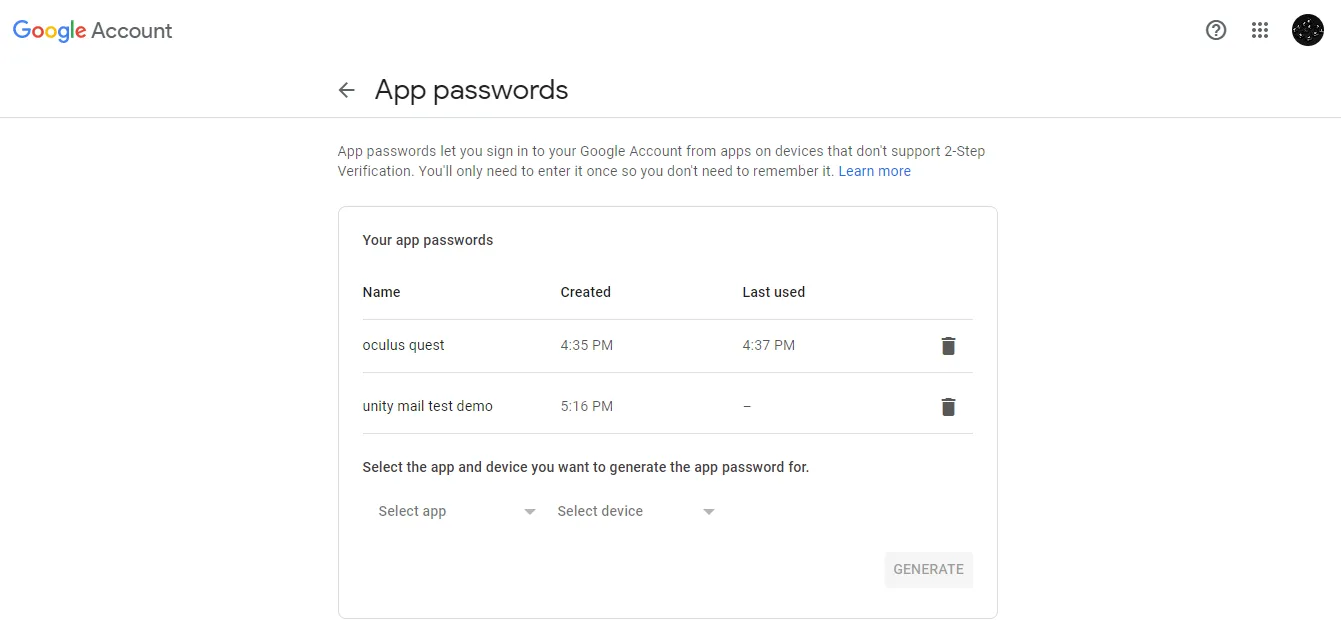The height and width of the screenshot is (623, 1341).
Task: Click the profile avatar picture
Action: pyautogui.click(x=1307, y=30)
